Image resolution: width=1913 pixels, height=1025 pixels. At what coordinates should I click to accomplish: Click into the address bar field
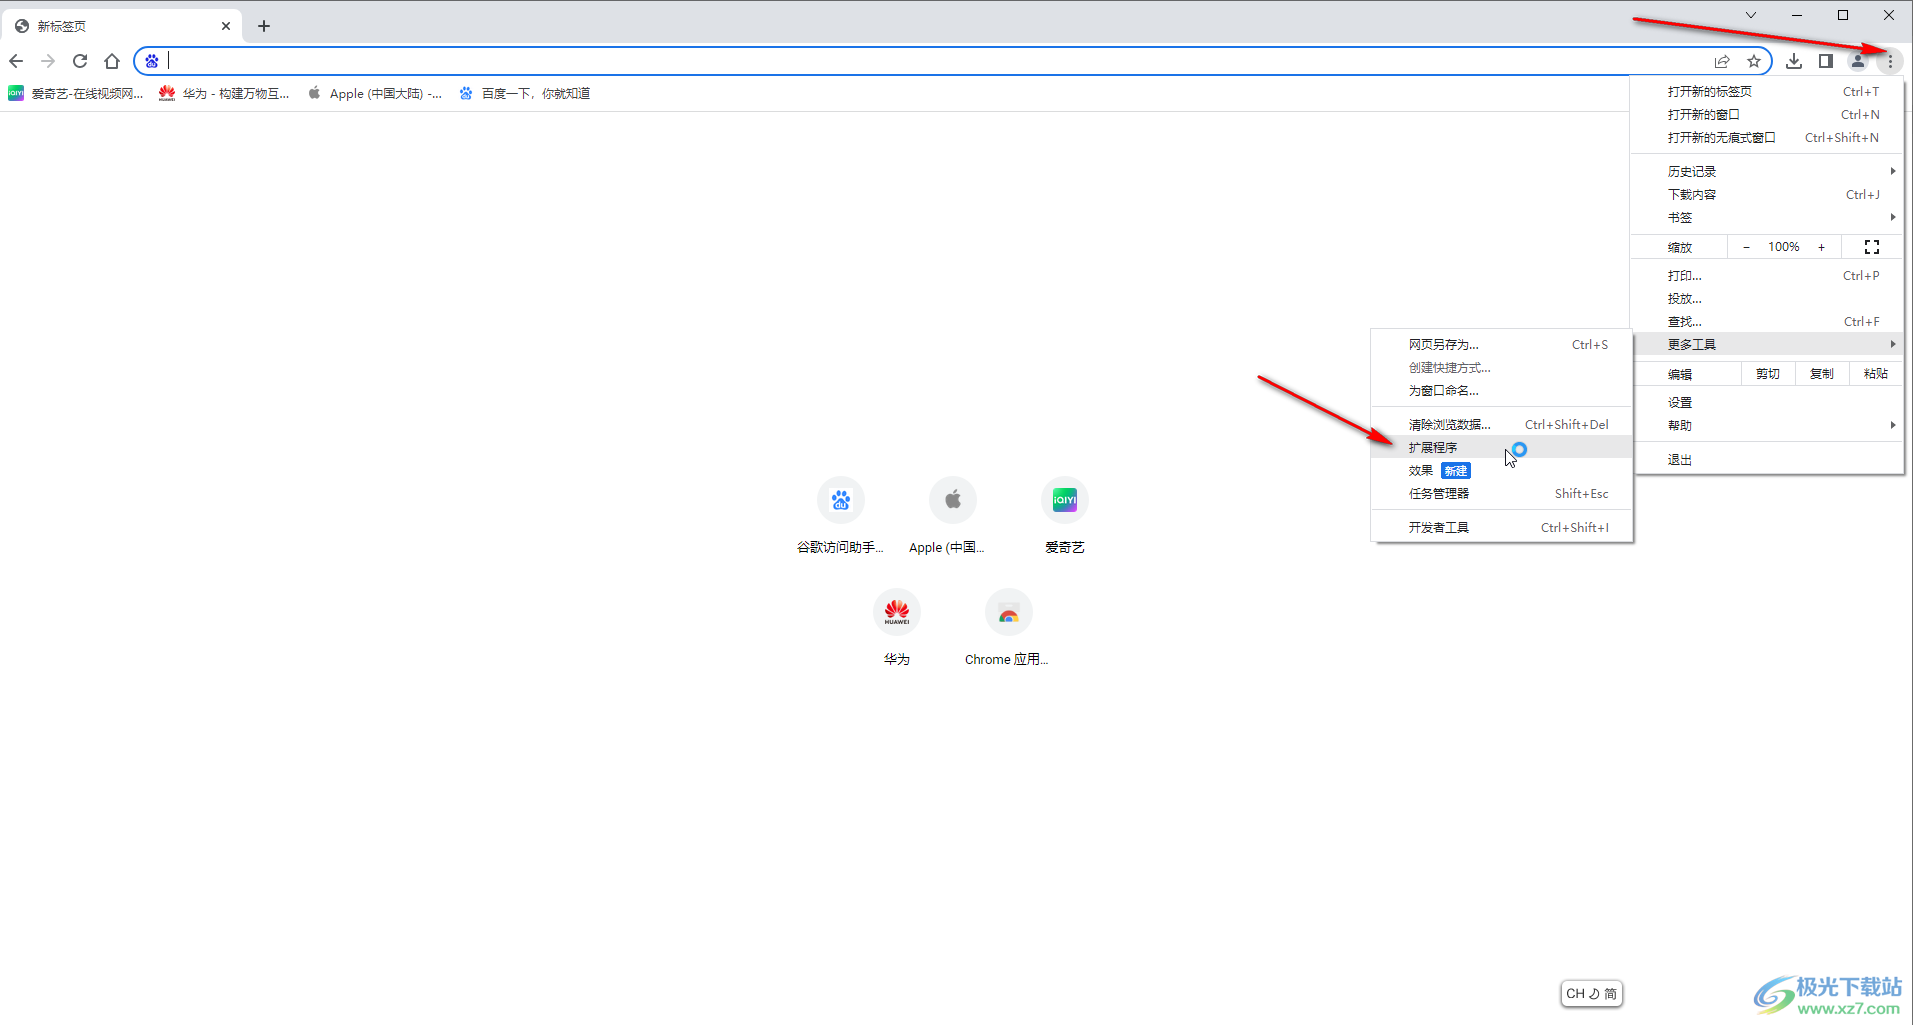point(900,61)
